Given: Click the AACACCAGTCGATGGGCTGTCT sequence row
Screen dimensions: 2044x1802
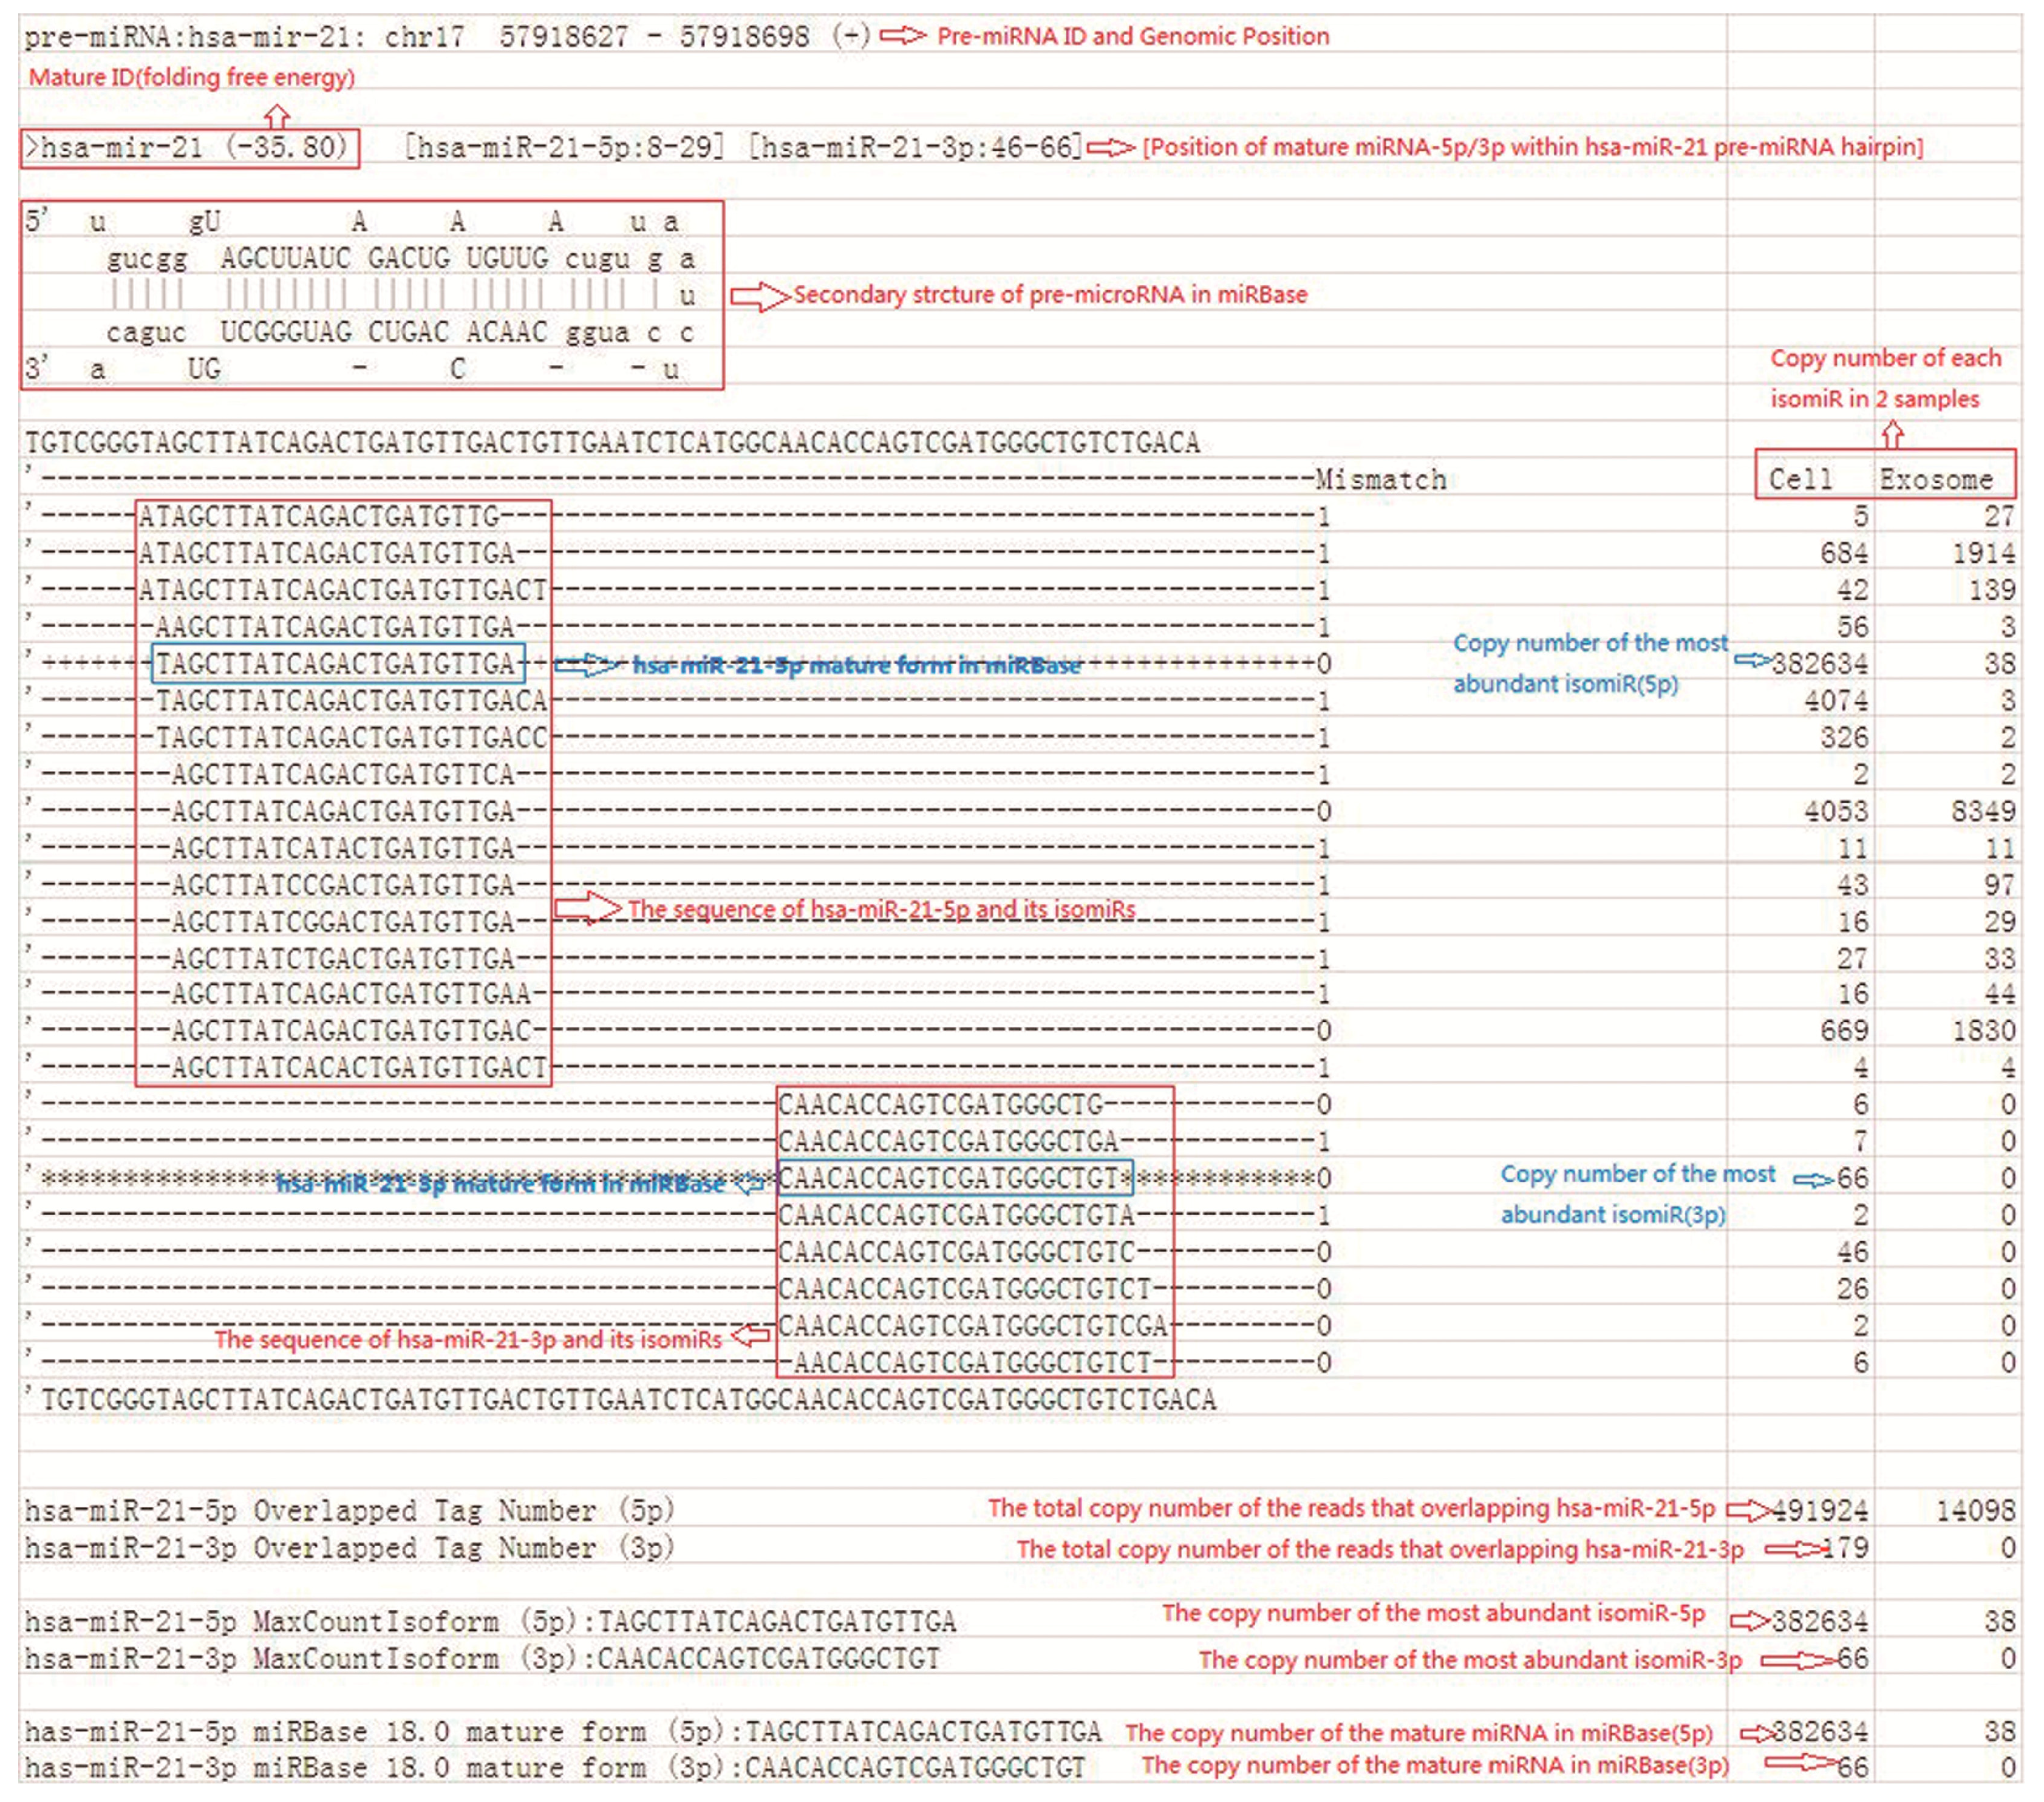Looking at the screenshot, I should click(x=973, y=1363).
